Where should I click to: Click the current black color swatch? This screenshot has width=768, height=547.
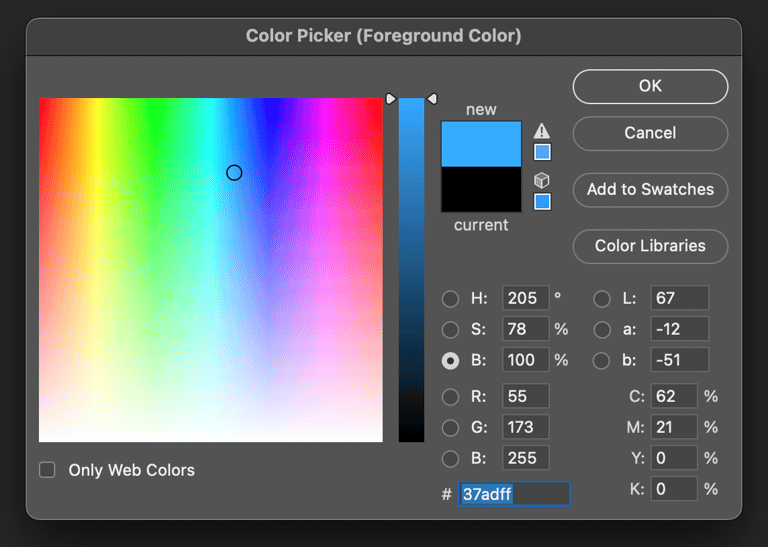tap(481, 189)
